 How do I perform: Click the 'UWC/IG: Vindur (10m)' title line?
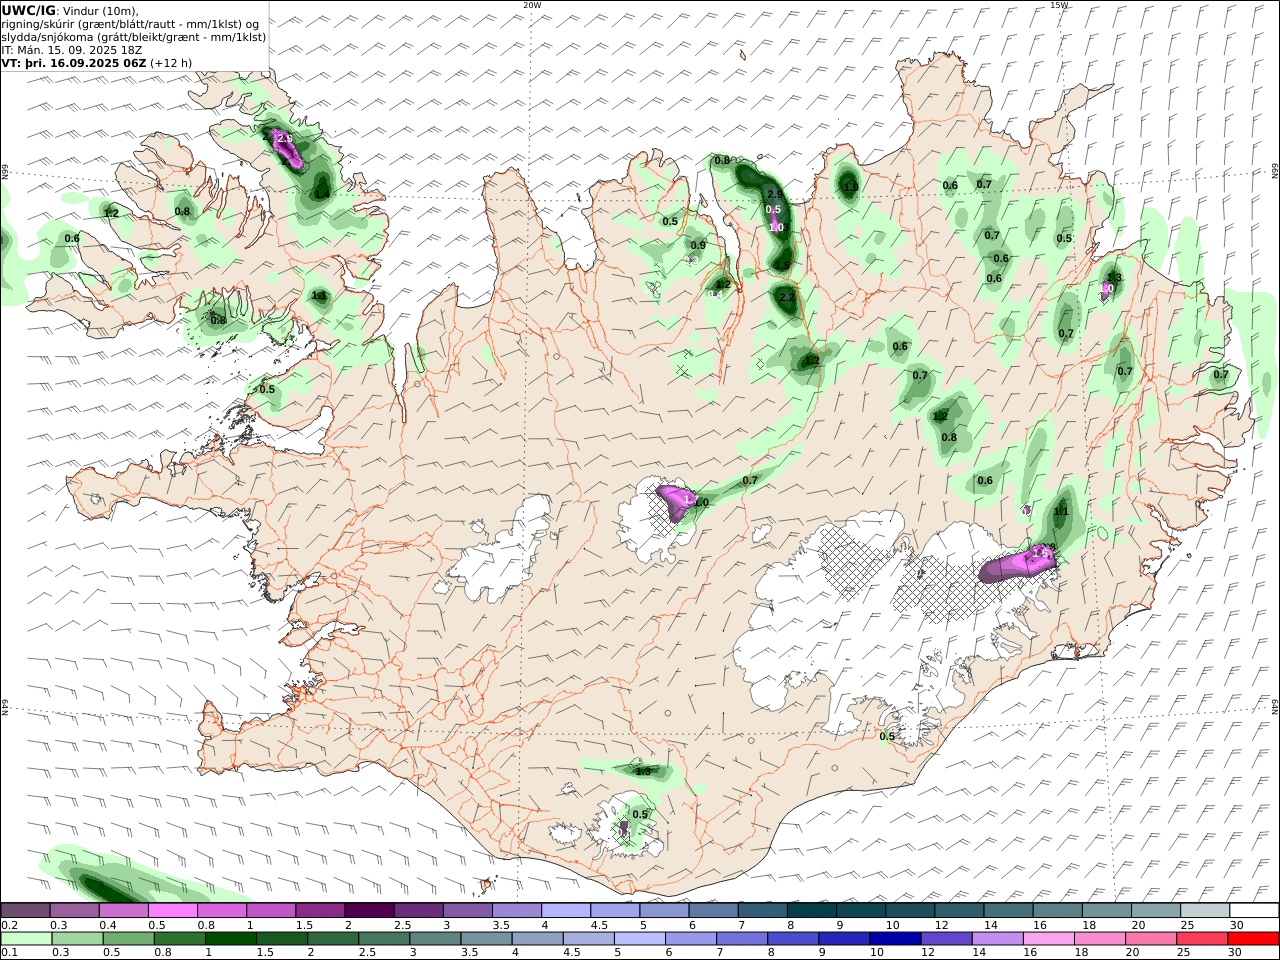70,10
